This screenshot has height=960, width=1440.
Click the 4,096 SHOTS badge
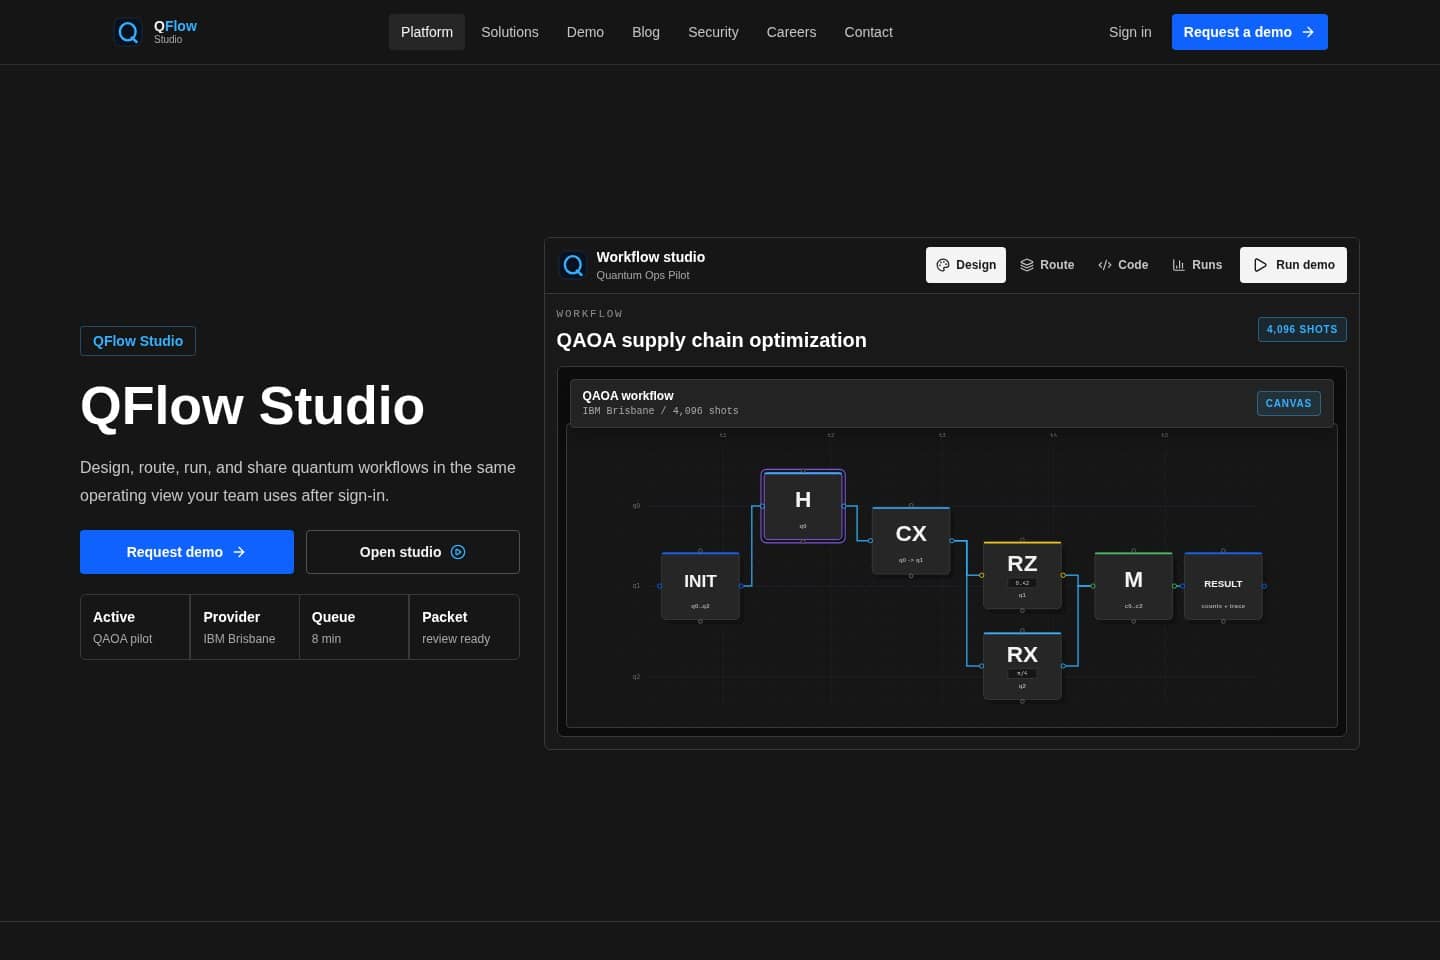1302,329
